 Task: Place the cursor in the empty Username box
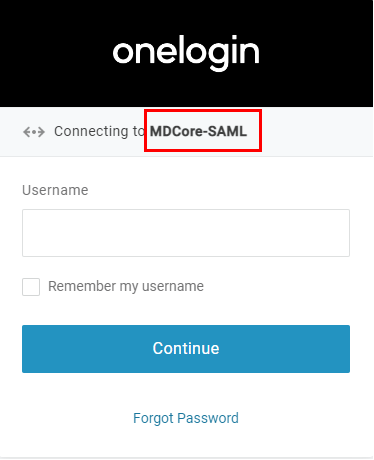(x=186, y=233)
